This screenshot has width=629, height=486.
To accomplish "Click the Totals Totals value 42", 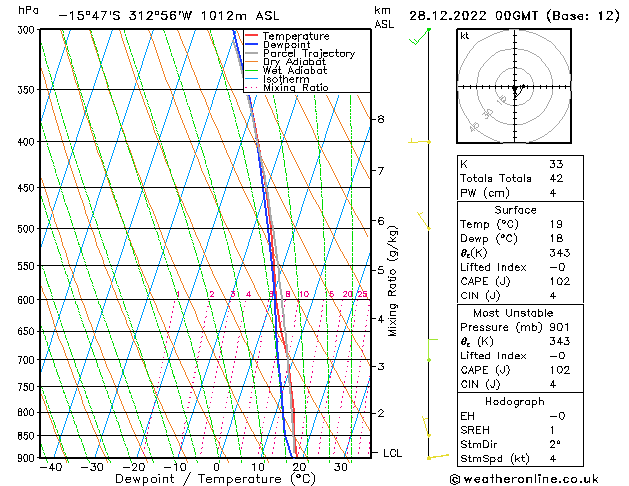I will [556, 178].
